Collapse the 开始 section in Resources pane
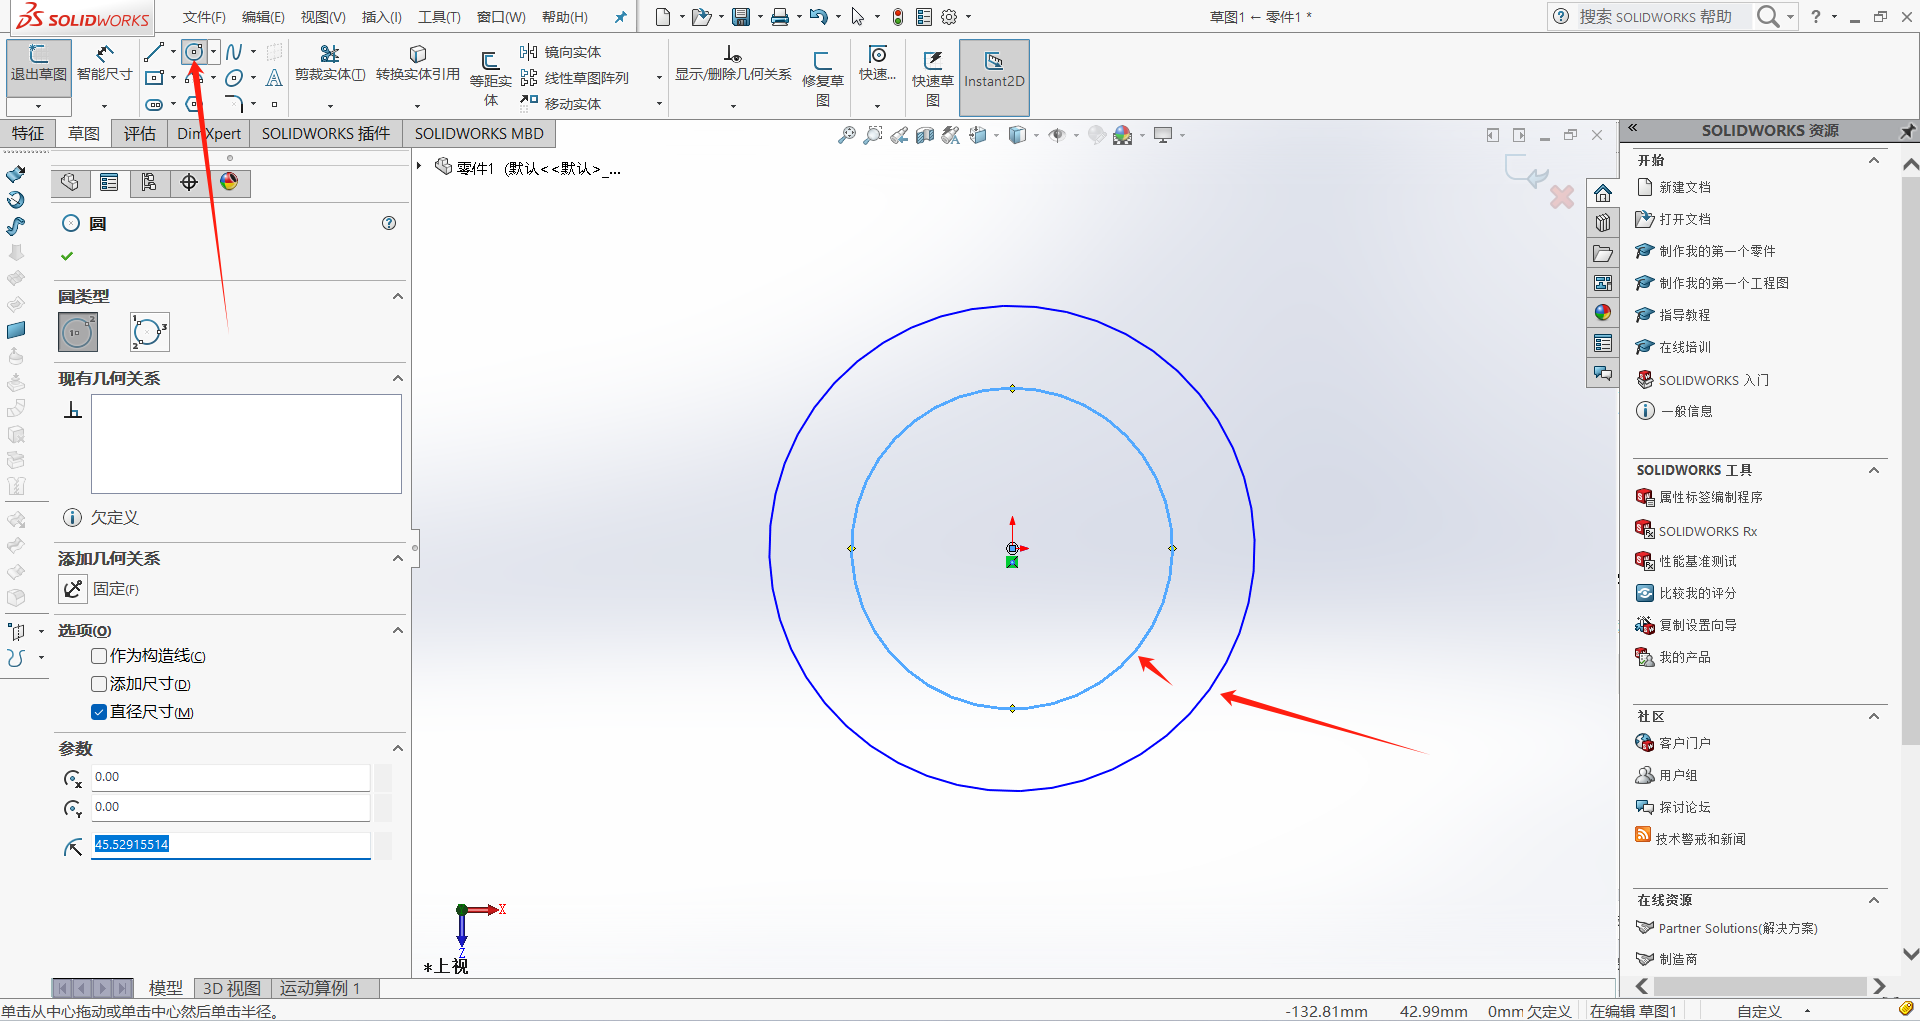1920x1021 pixels. pyautogui.click(x=1874, y=160)
